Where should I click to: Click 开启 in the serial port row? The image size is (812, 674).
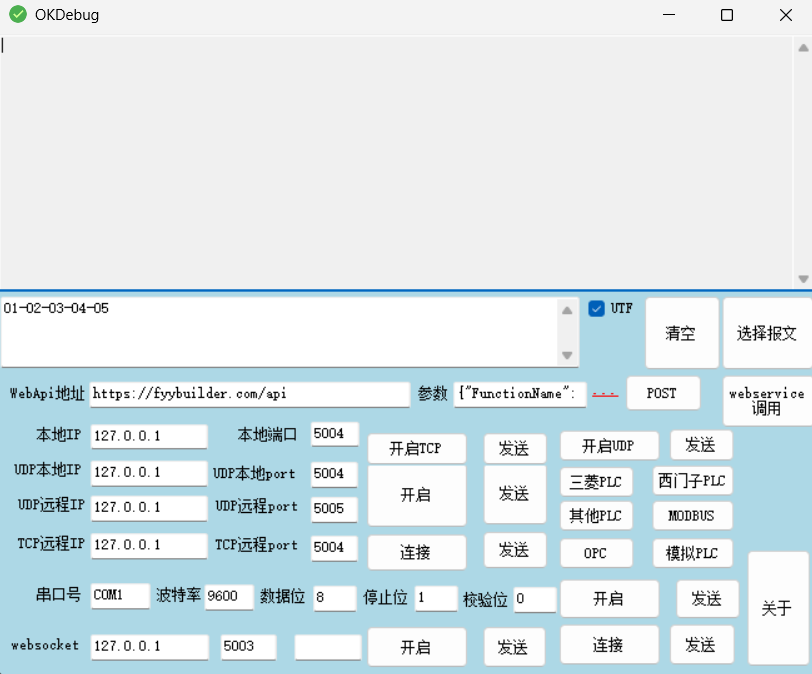609,599
